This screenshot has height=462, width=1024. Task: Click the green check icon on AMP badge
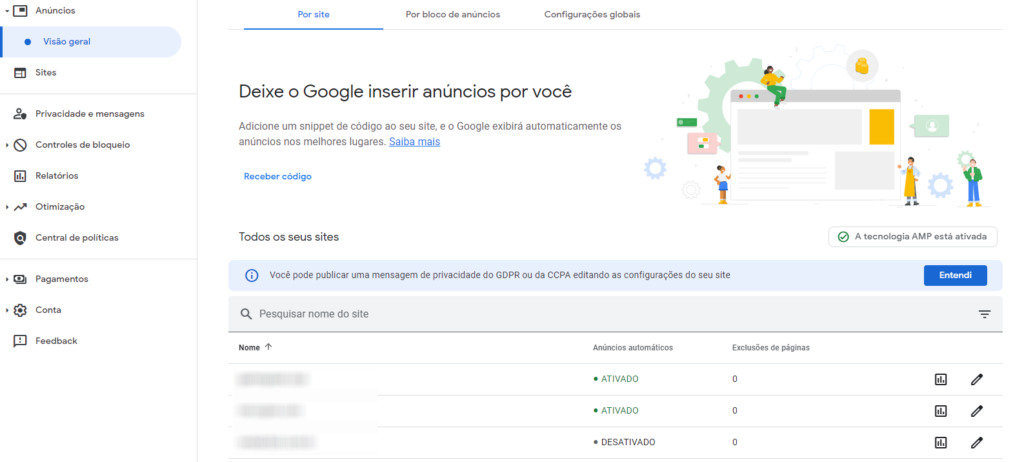click(x=843, y=237)
